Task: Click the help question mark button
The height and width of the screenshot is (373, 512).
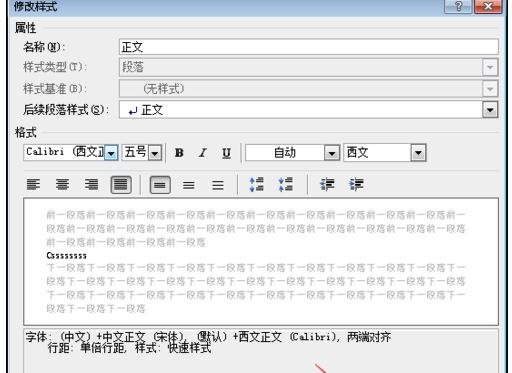Action: point(458,6)
